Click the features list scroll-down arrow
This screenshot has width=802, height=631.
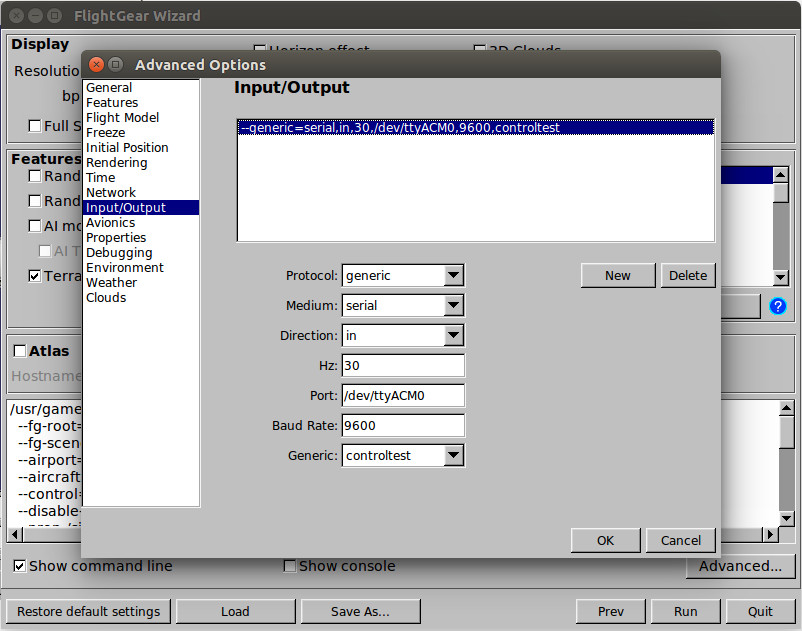tap(781, 278)
